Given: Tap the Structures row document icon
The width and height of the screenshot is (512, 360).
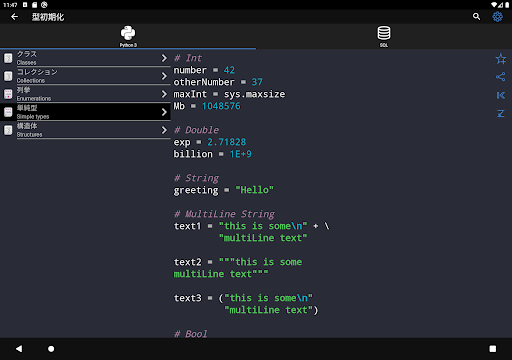Looking at the screenshot, I should 8,130.
